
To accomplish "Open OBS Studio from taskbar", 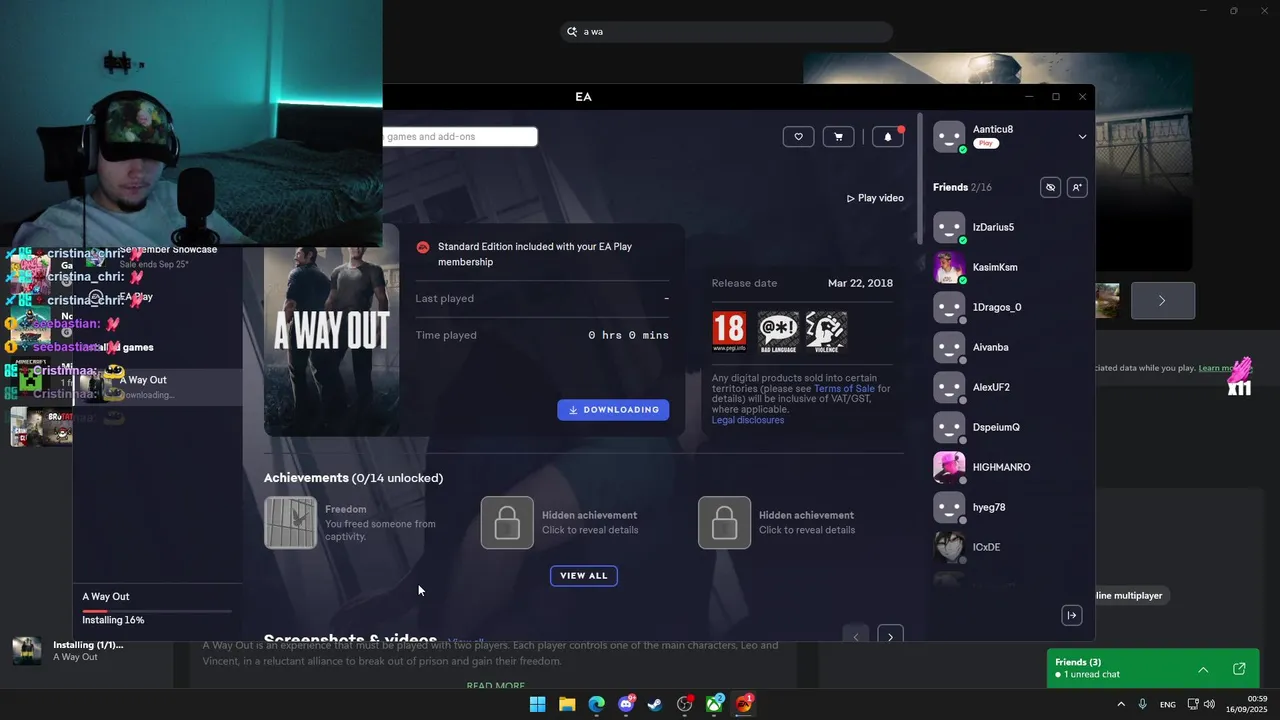I will [x=685, y=704].
